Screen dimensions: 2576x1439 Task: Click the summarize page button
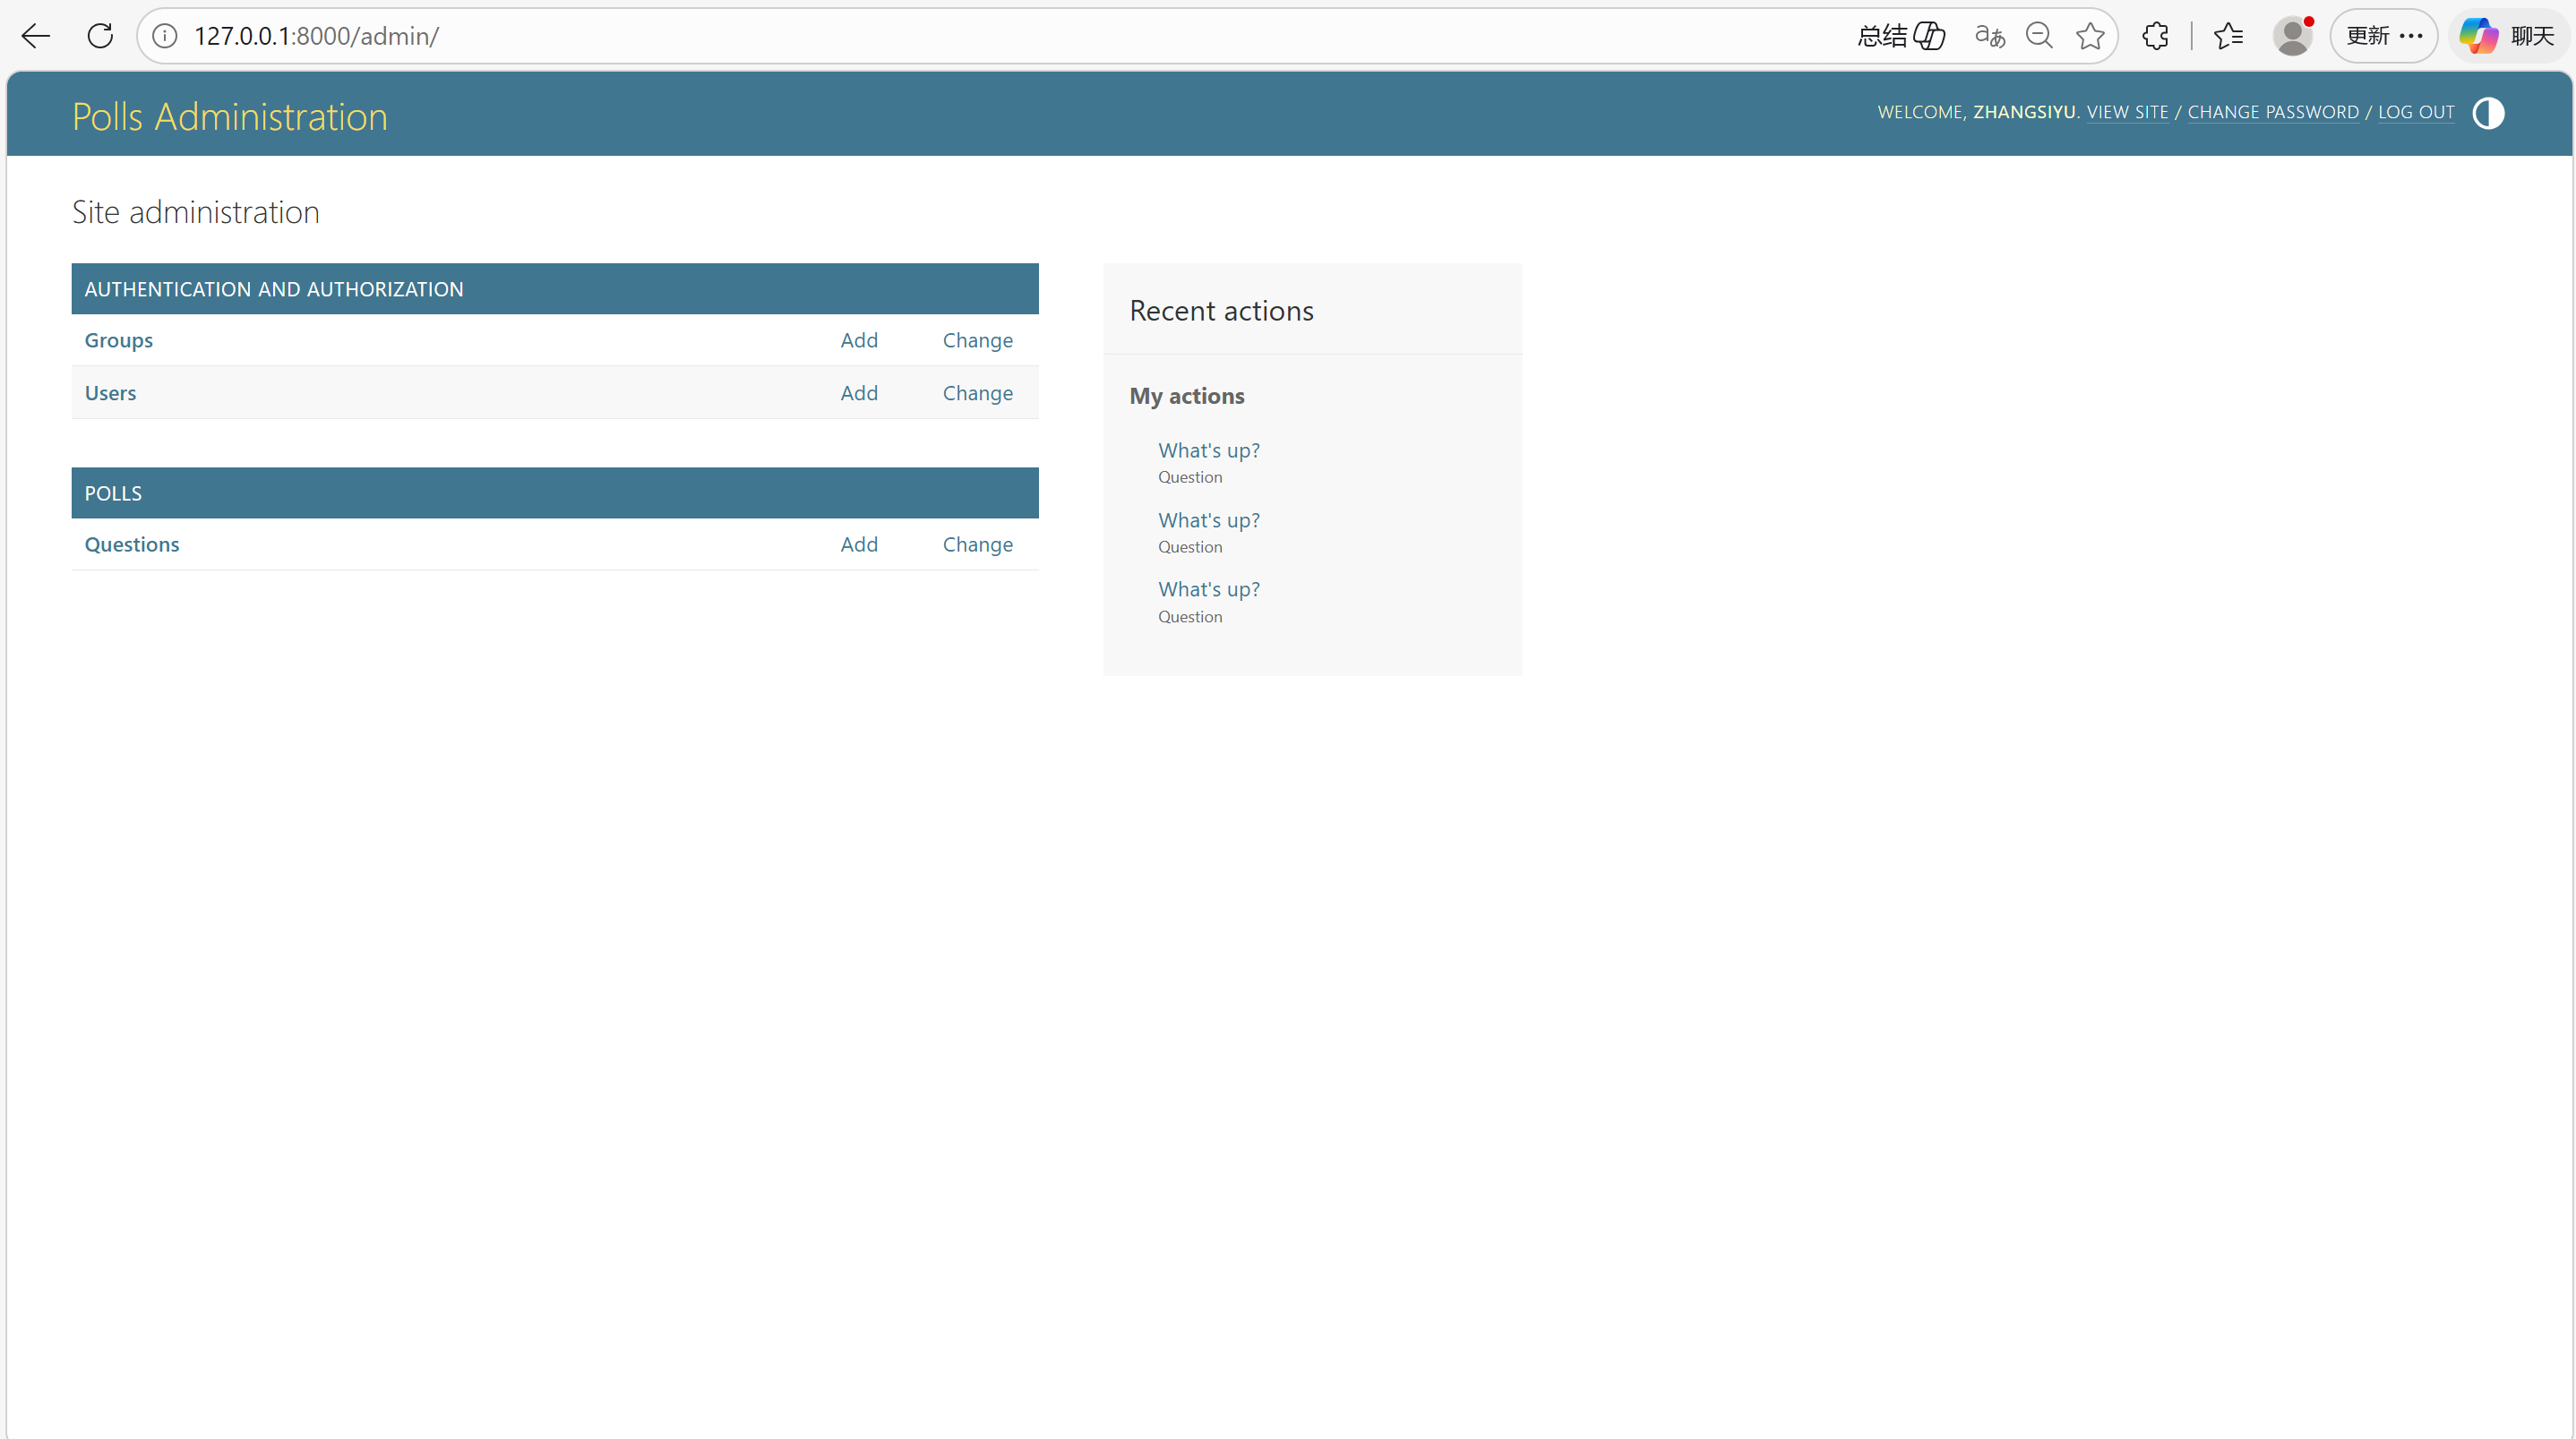point(1900,36)
